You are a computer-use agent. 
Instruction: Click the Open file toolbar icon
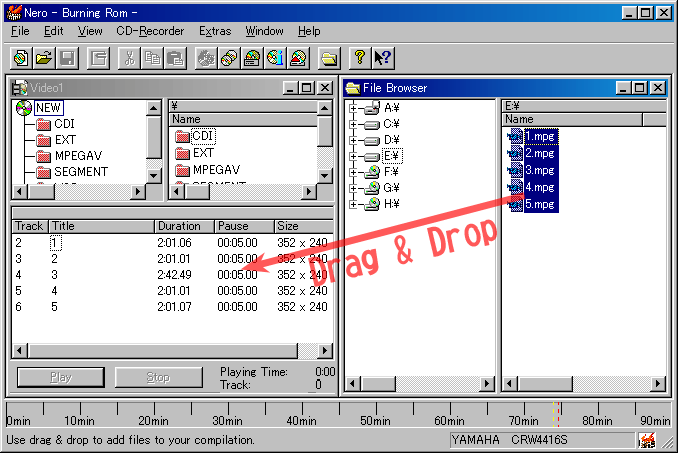coord(44,58)
